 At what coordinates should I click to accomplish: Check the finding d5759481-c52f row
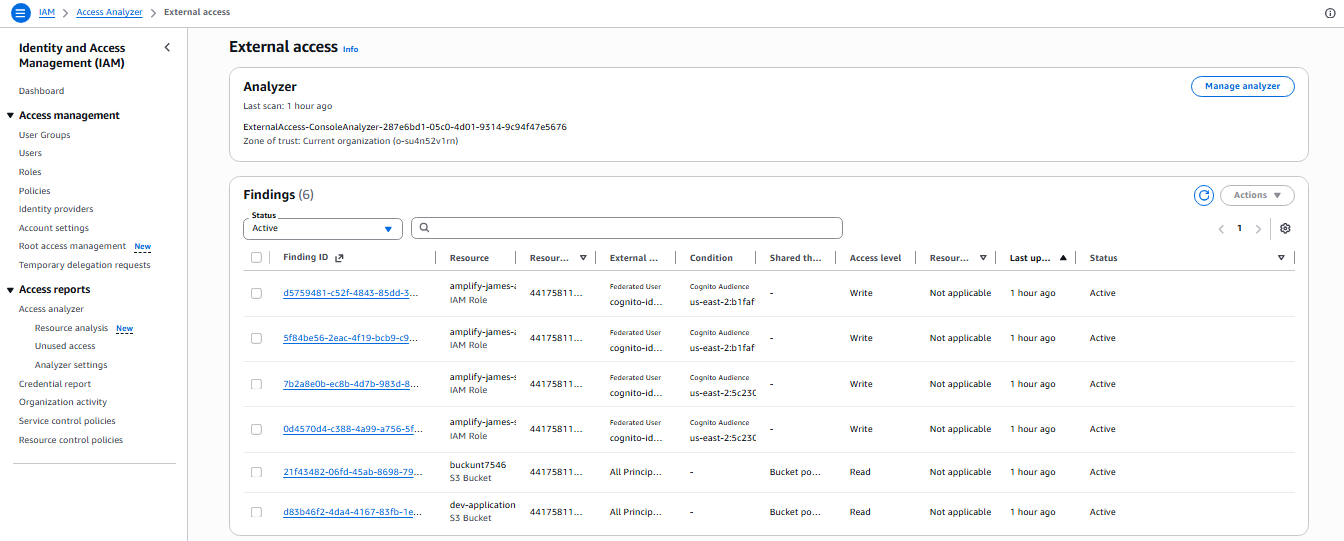[256, 293]
